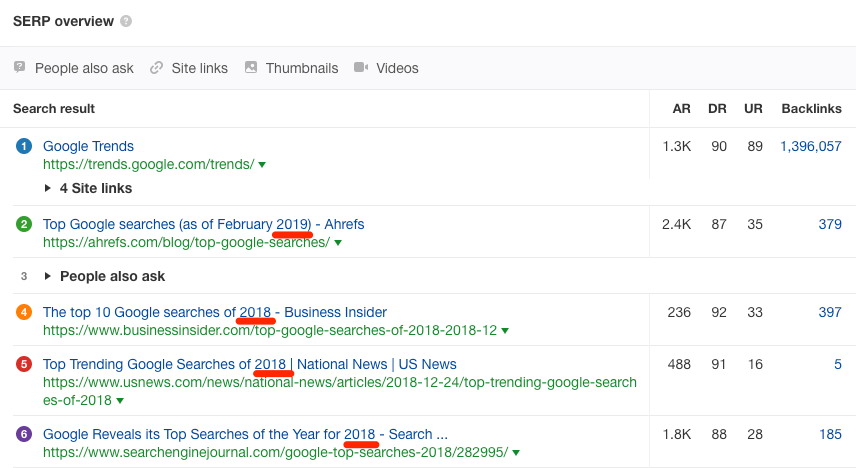Screen dimensions: 856x468
Task: Open Top Trending Google Searches US News link
Action: [x=249, y=364]
